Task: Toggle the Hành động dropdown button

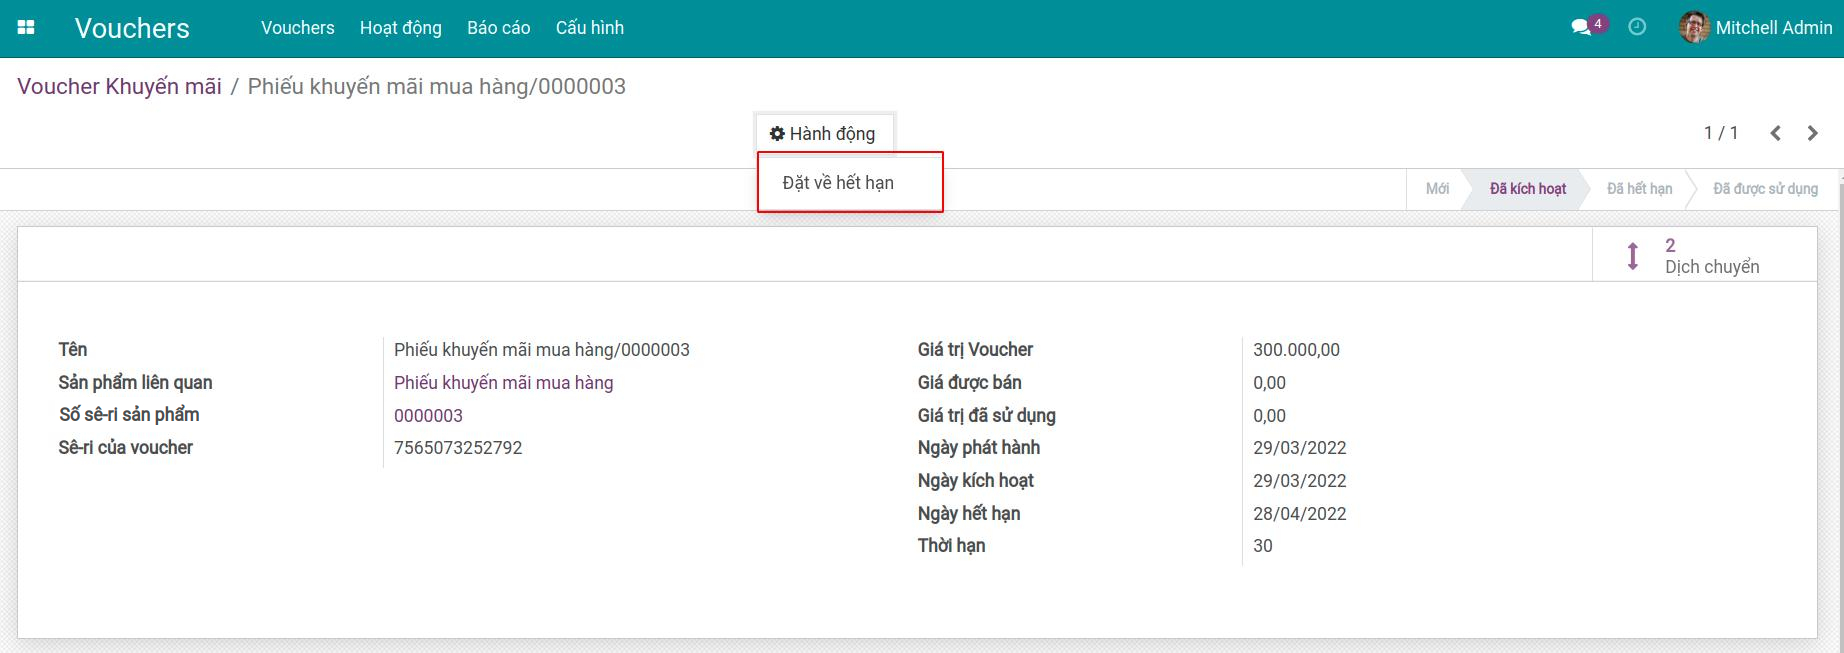Action: click(823, 134)
